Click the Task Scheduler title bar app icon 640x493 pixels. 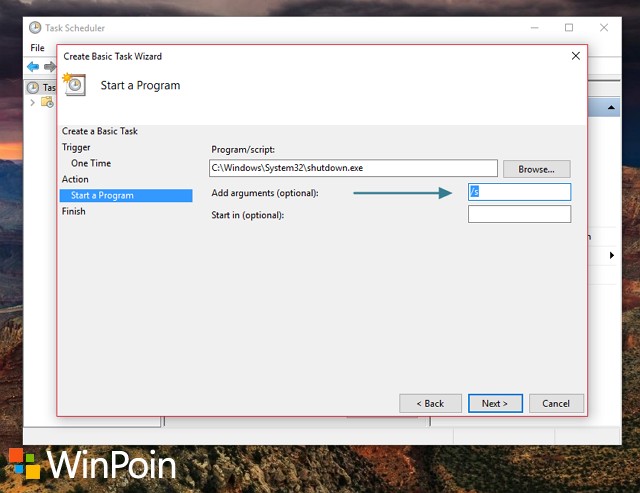[35, 27]
